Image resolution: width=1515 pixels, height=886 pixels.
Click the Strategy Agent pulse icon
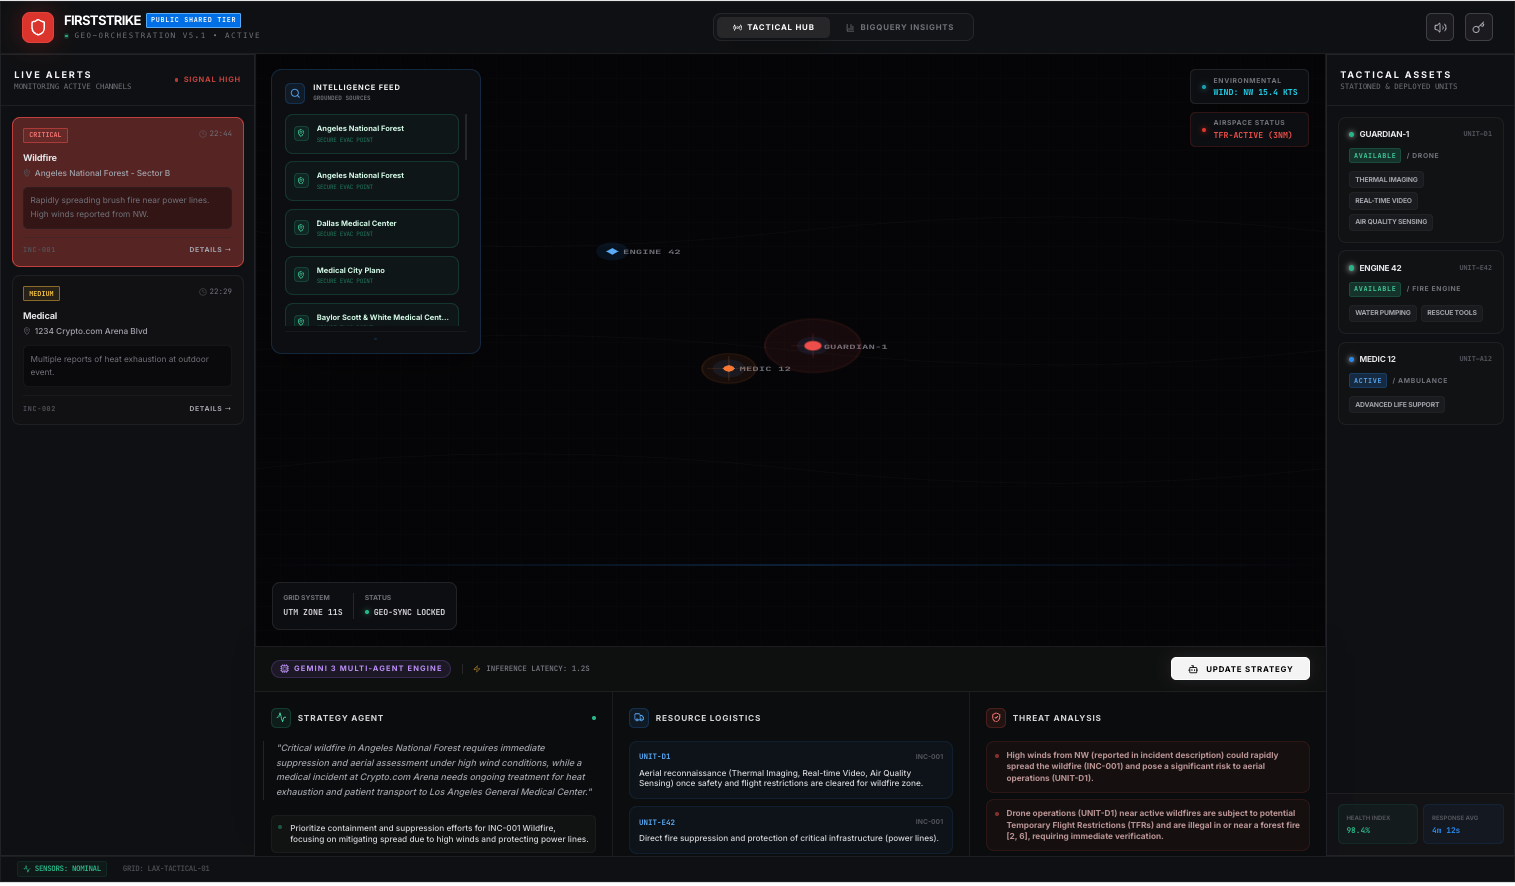281,718
